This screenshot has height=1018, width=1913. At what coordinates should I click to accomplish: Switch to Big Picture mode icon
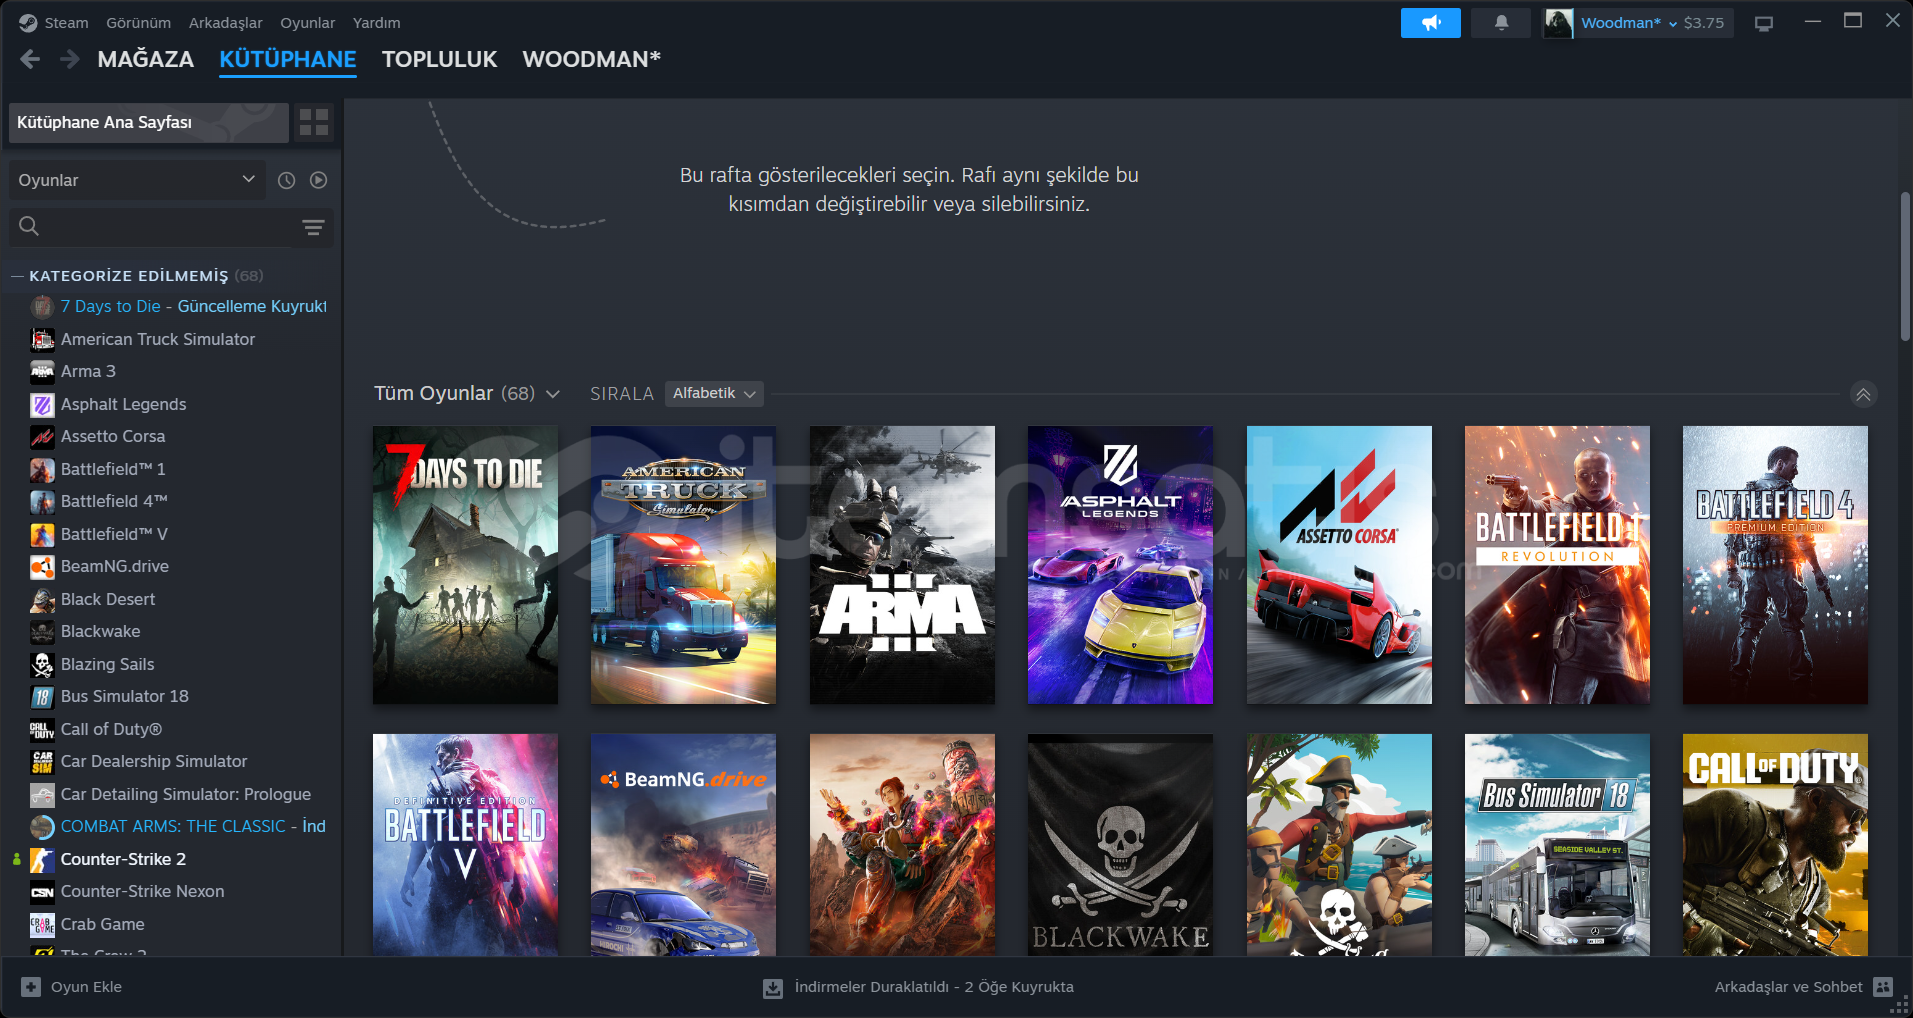(x=1764, y=23)
